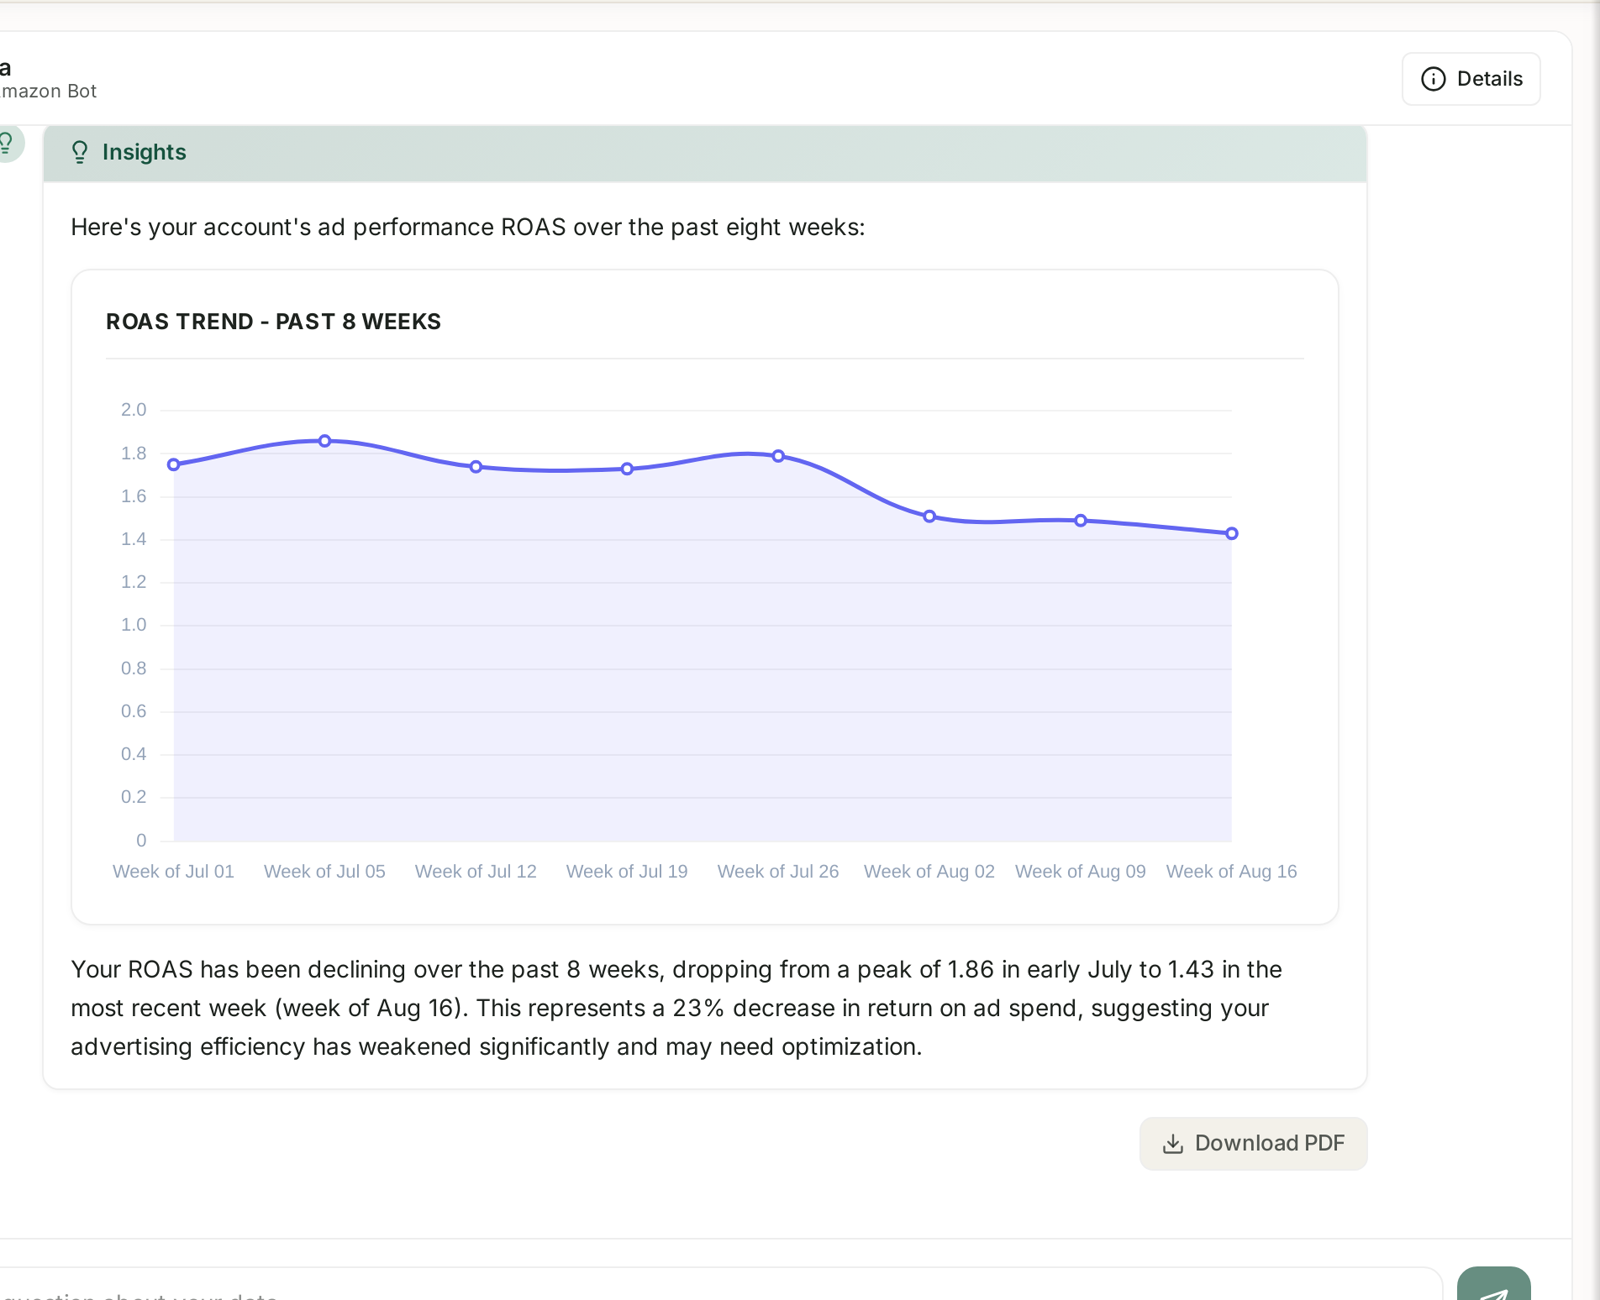Click the download arrow icon

coord(1173,1143)
